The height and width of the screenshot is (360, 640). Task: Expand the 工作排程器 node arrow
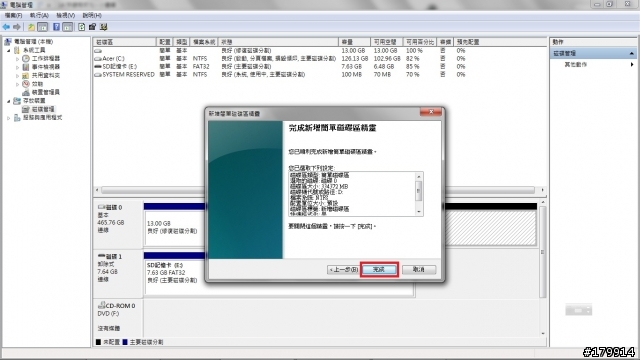[18, 59]
